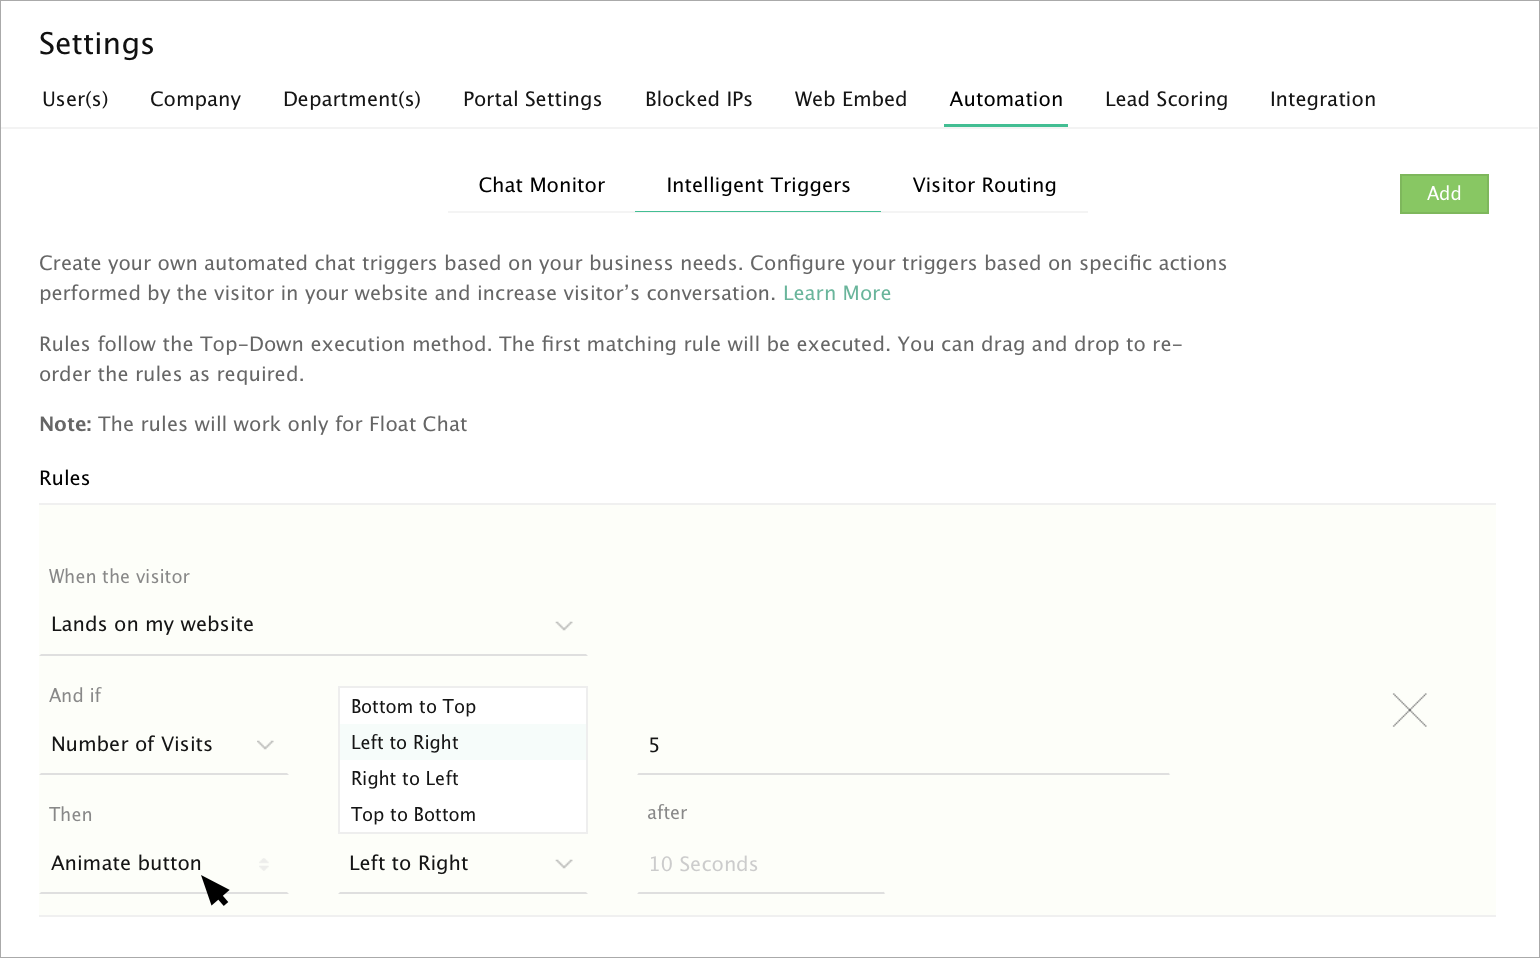Select the Intelligent Triggers tab
Image resolution: width=1540 pixels, height=958 pixels.
(758, 185)
